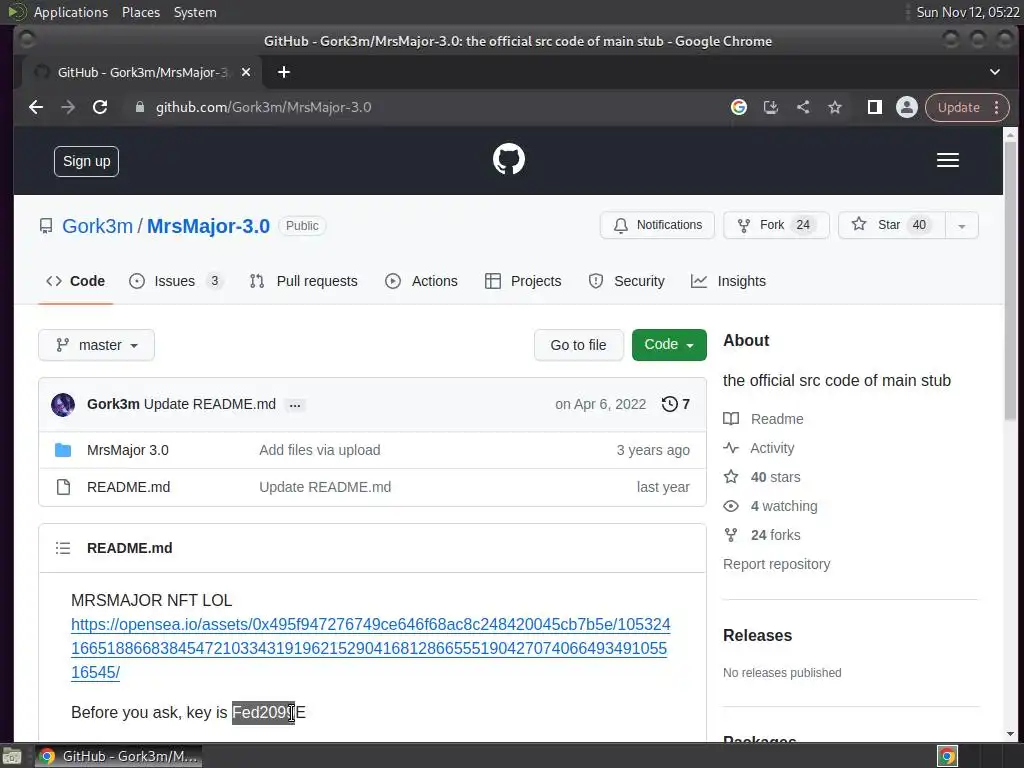Open the Projects tab
The image size is (1024, 768).
(523, 281)
